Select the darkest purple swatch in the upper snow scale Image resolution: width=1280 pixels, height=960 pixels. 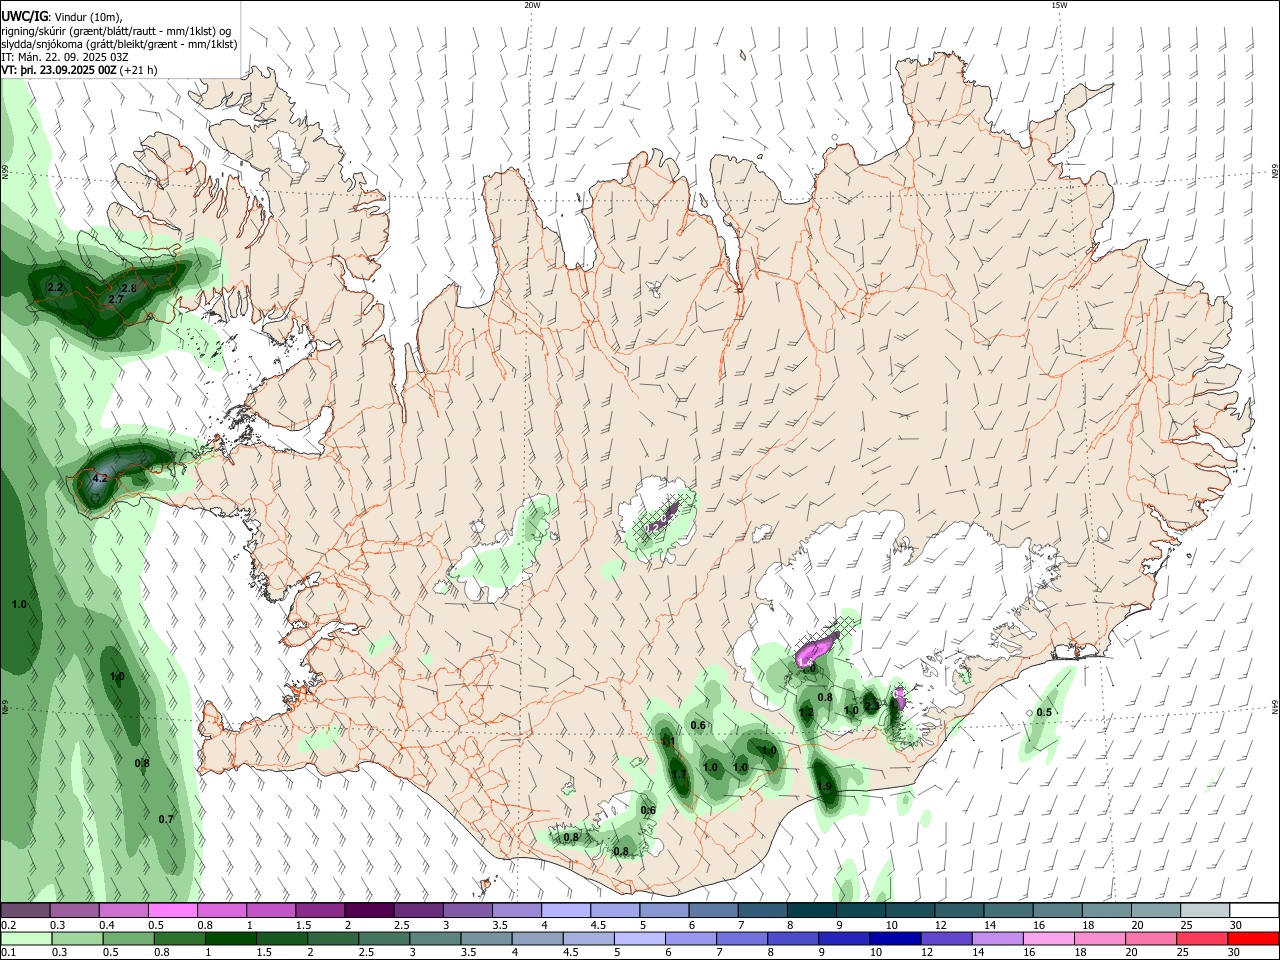click(369, 911)
